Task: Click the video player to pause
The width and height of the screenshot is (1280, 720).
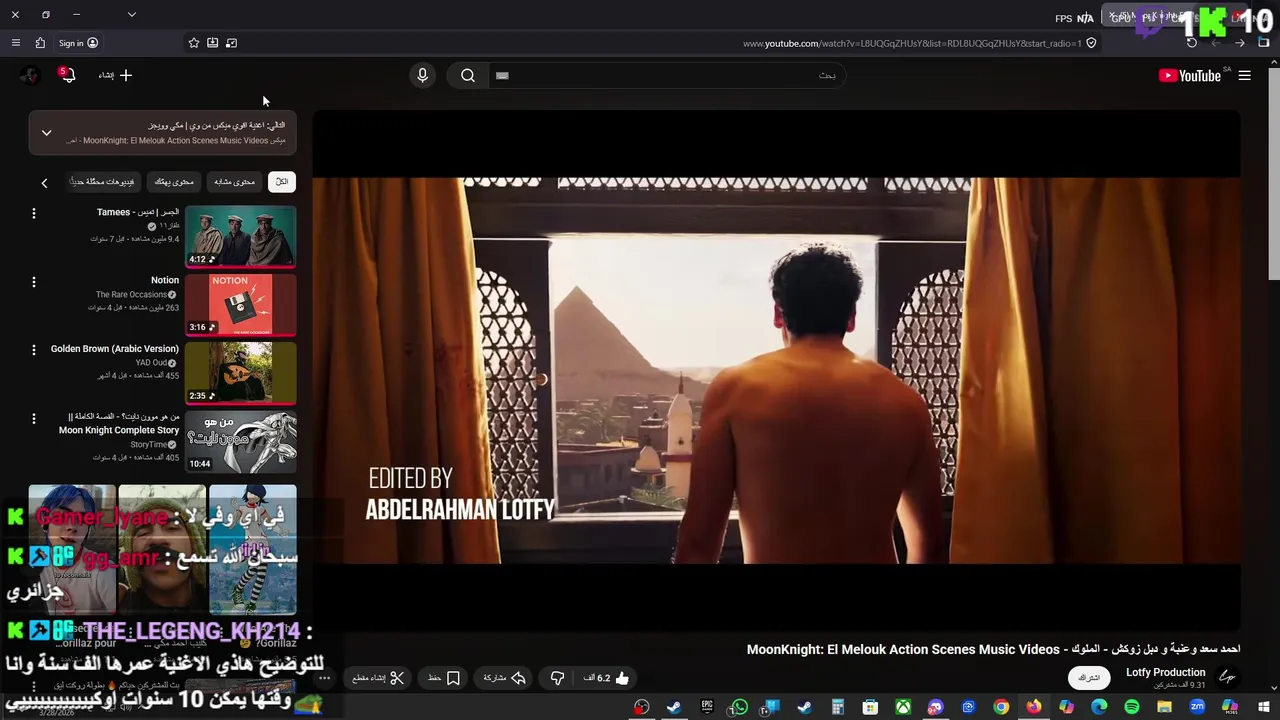Action: click(x=776, y=370)
